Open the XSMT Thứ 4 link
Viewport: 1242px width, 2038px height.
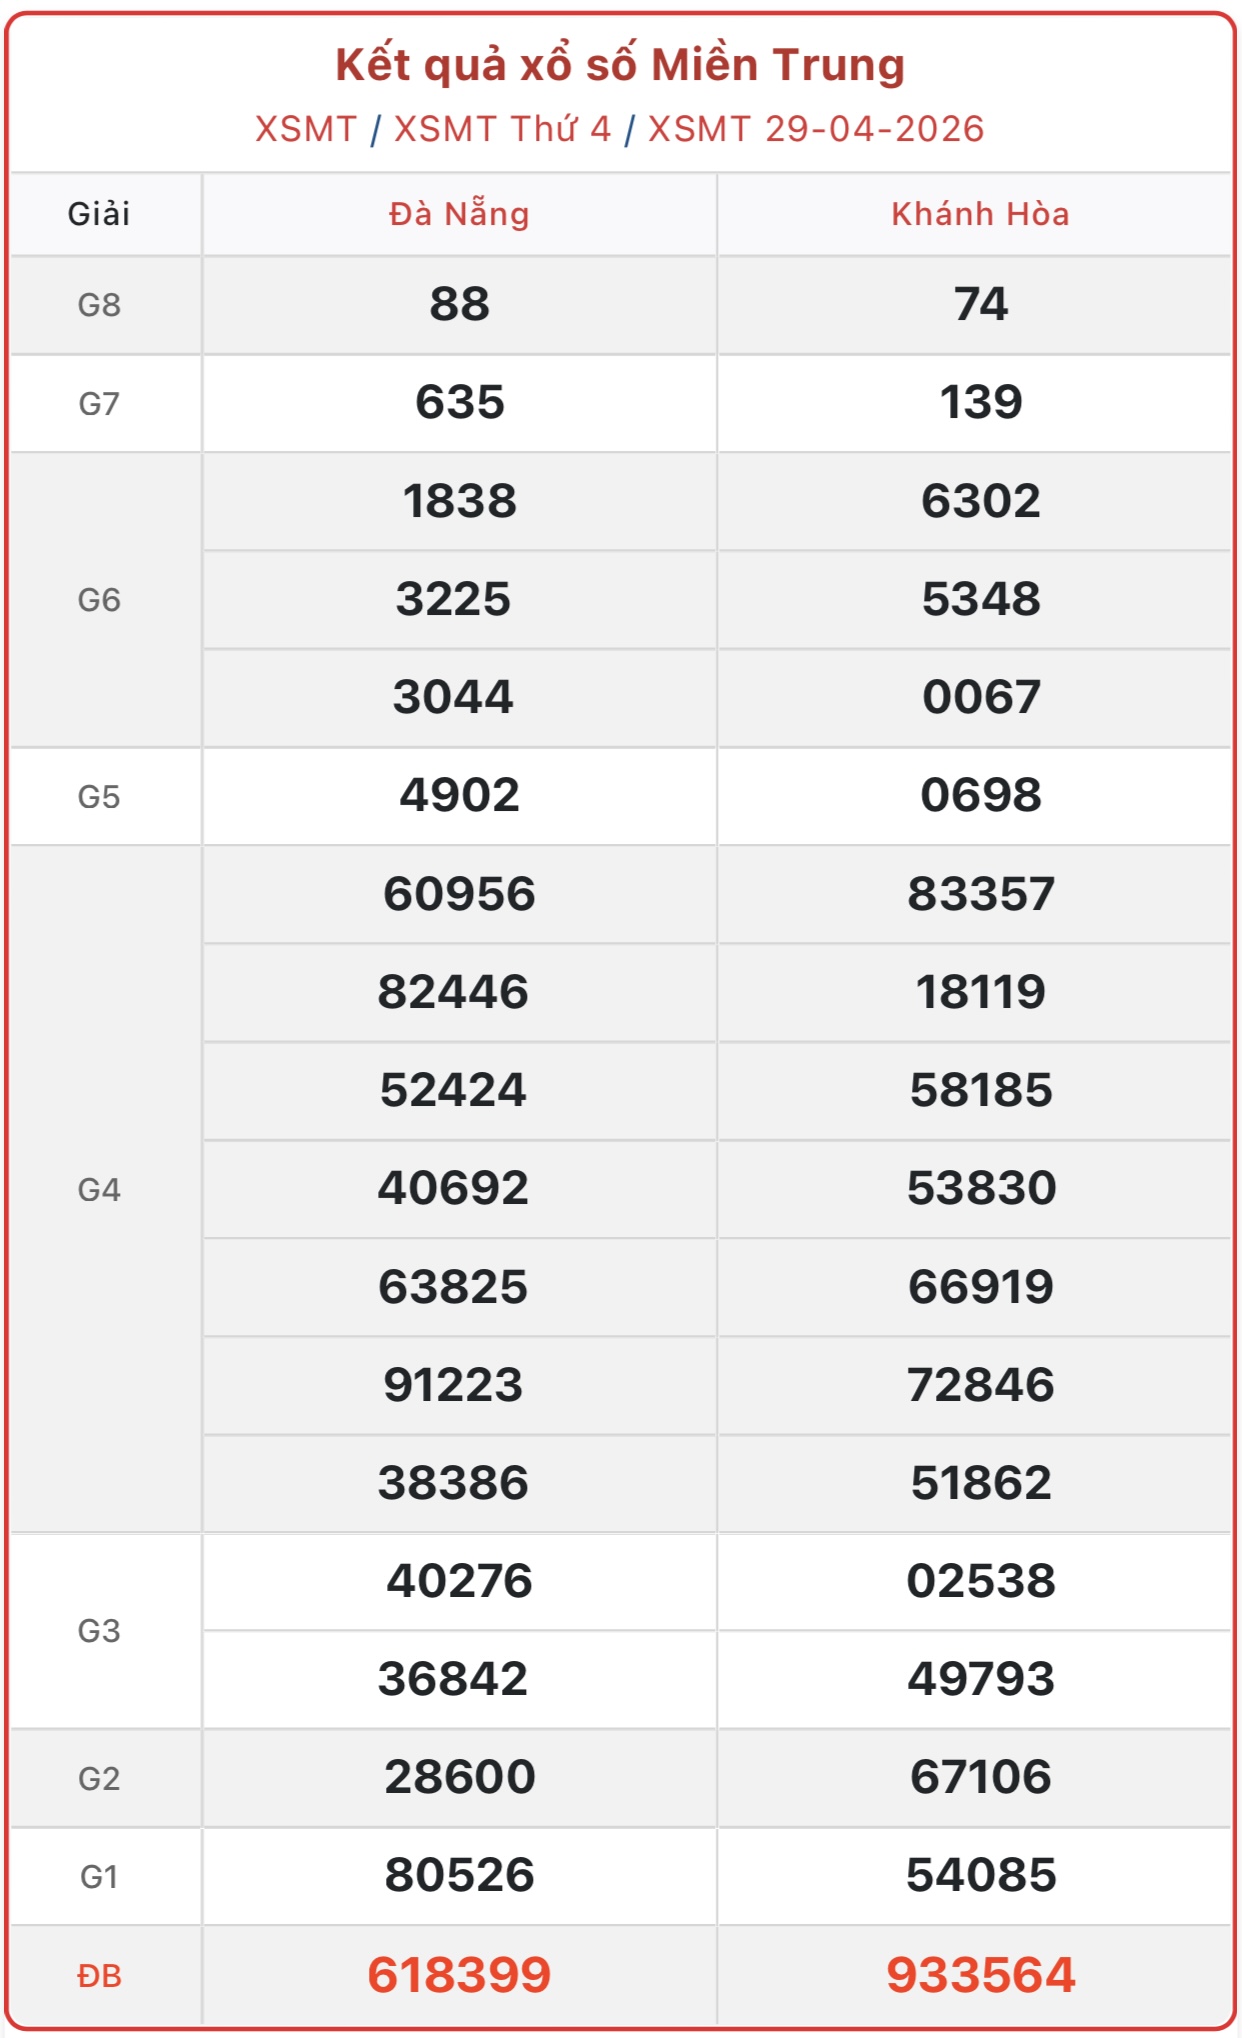[x=502, y=129]
